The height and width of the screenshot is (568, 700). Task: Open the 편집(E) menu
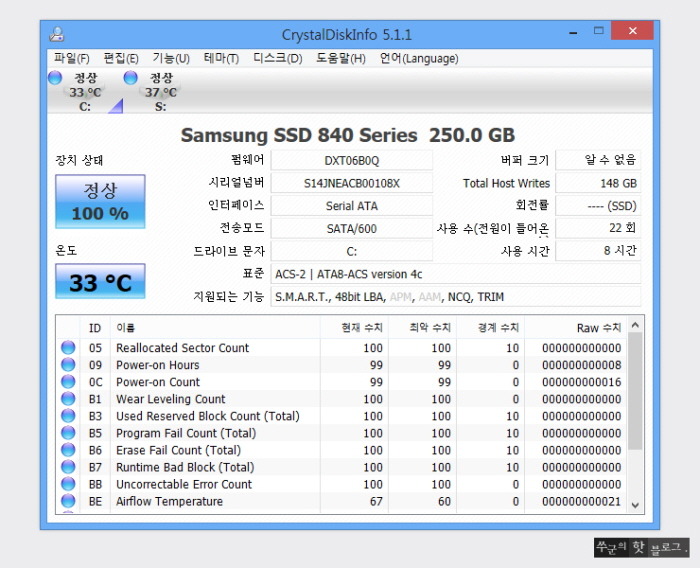pyautogui.click(x=121, y=58)
